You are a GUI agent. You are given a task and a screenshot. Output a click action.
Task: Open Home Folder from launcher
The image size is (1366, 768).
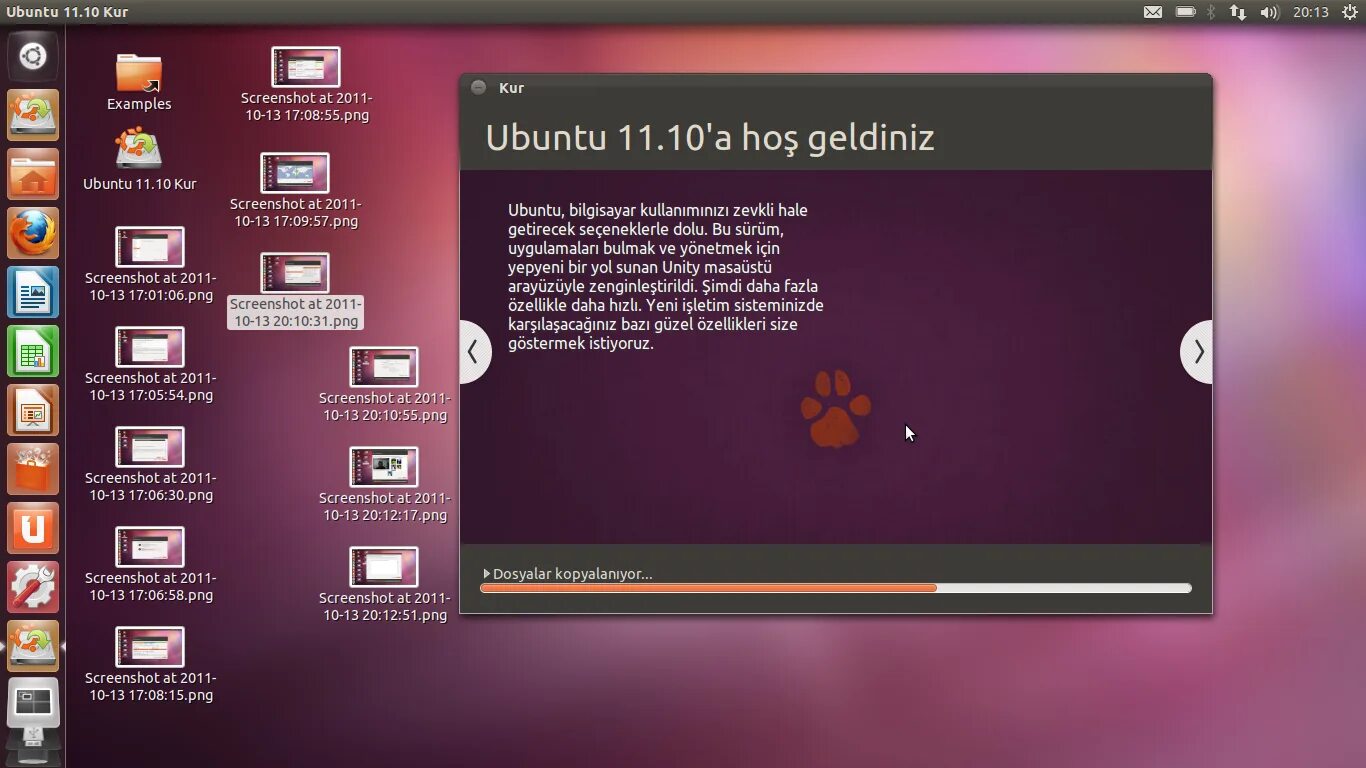[33, 174]
